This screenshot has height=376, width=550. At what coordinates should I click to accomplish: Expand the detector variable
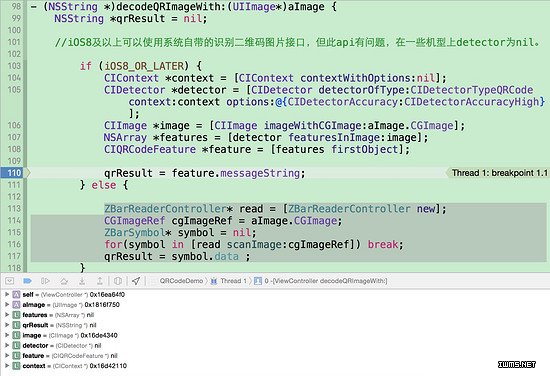point(7,345)
